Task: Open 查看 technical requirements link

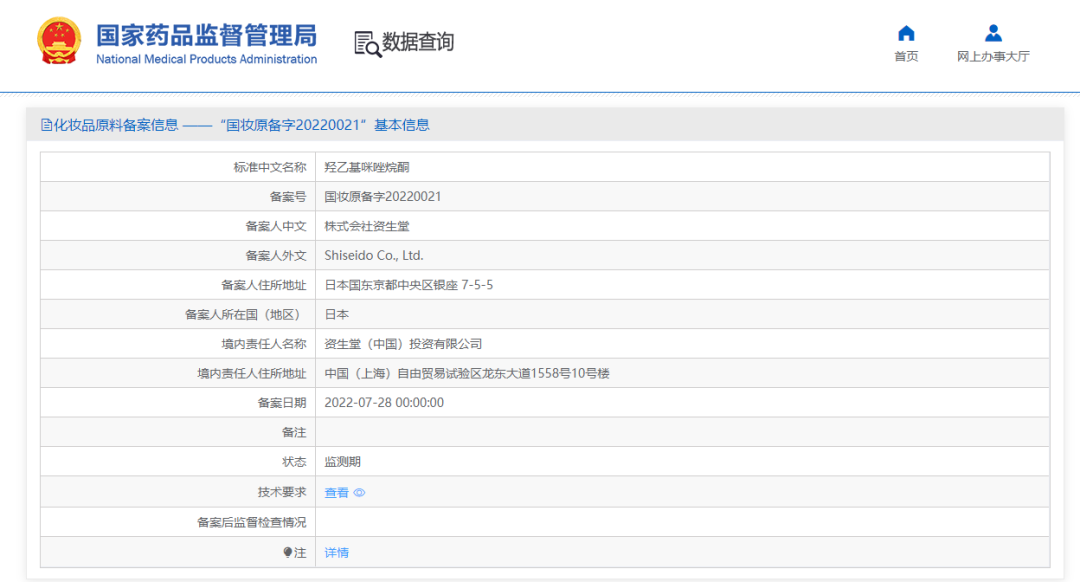Action: click(337, 492)
